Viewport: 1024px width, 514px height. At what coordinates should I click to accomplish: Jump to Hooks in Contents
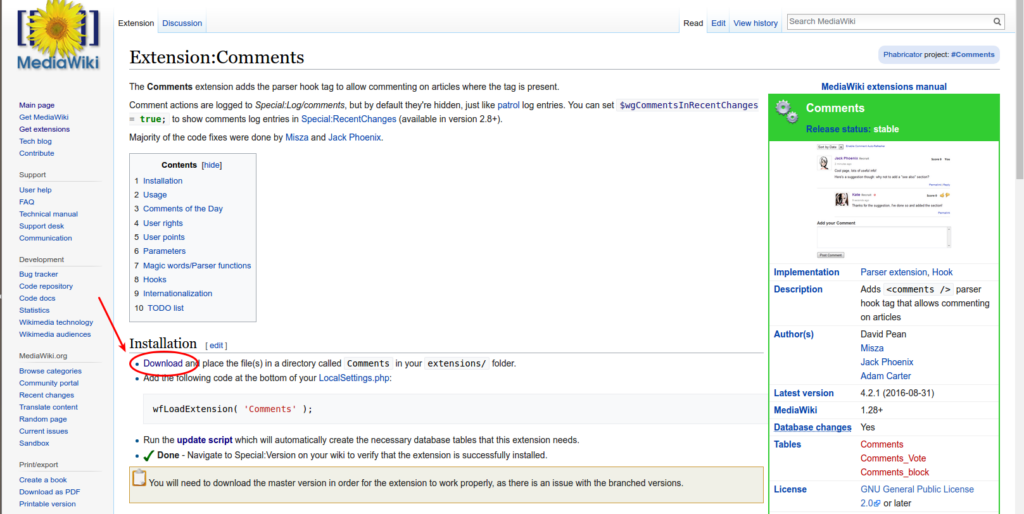155,280
